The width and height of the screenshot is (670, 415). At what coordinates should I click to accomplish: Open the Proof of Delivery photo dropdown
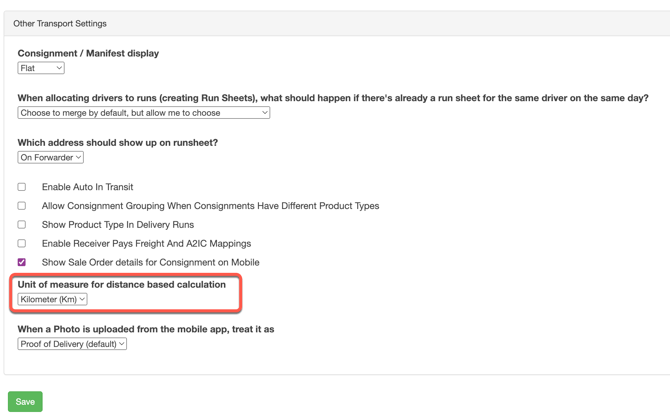pyautogui.click(x=72, y=344)
